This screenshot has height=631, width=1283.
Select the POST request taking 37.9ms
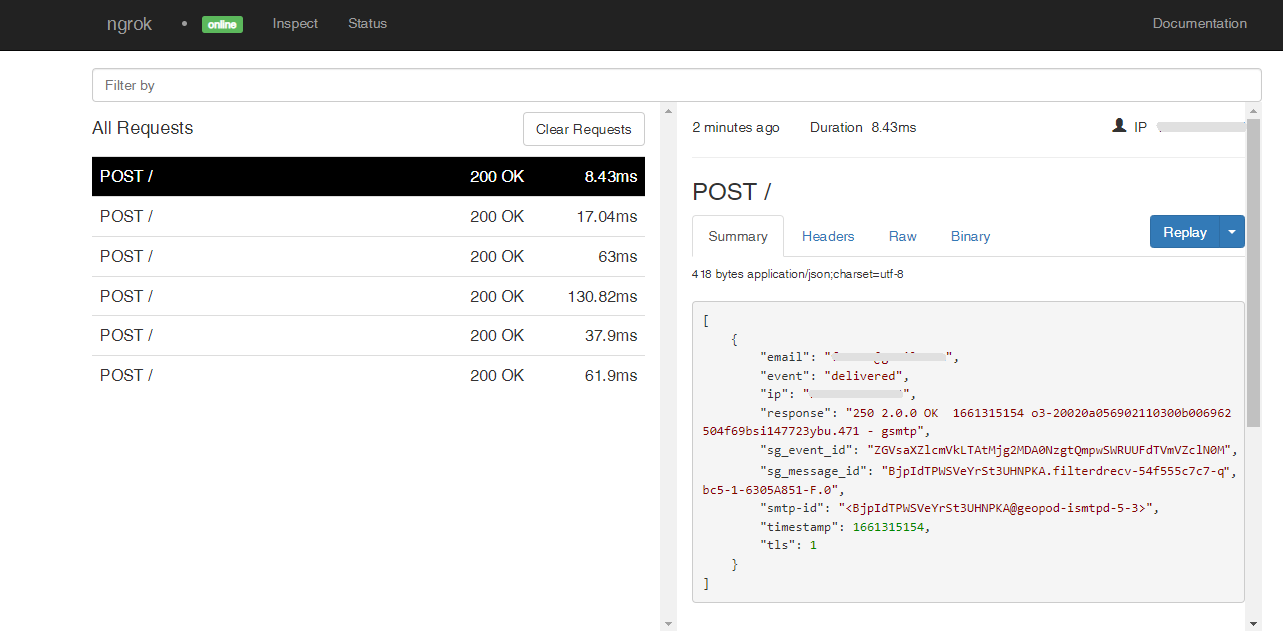tap(368, 335)
